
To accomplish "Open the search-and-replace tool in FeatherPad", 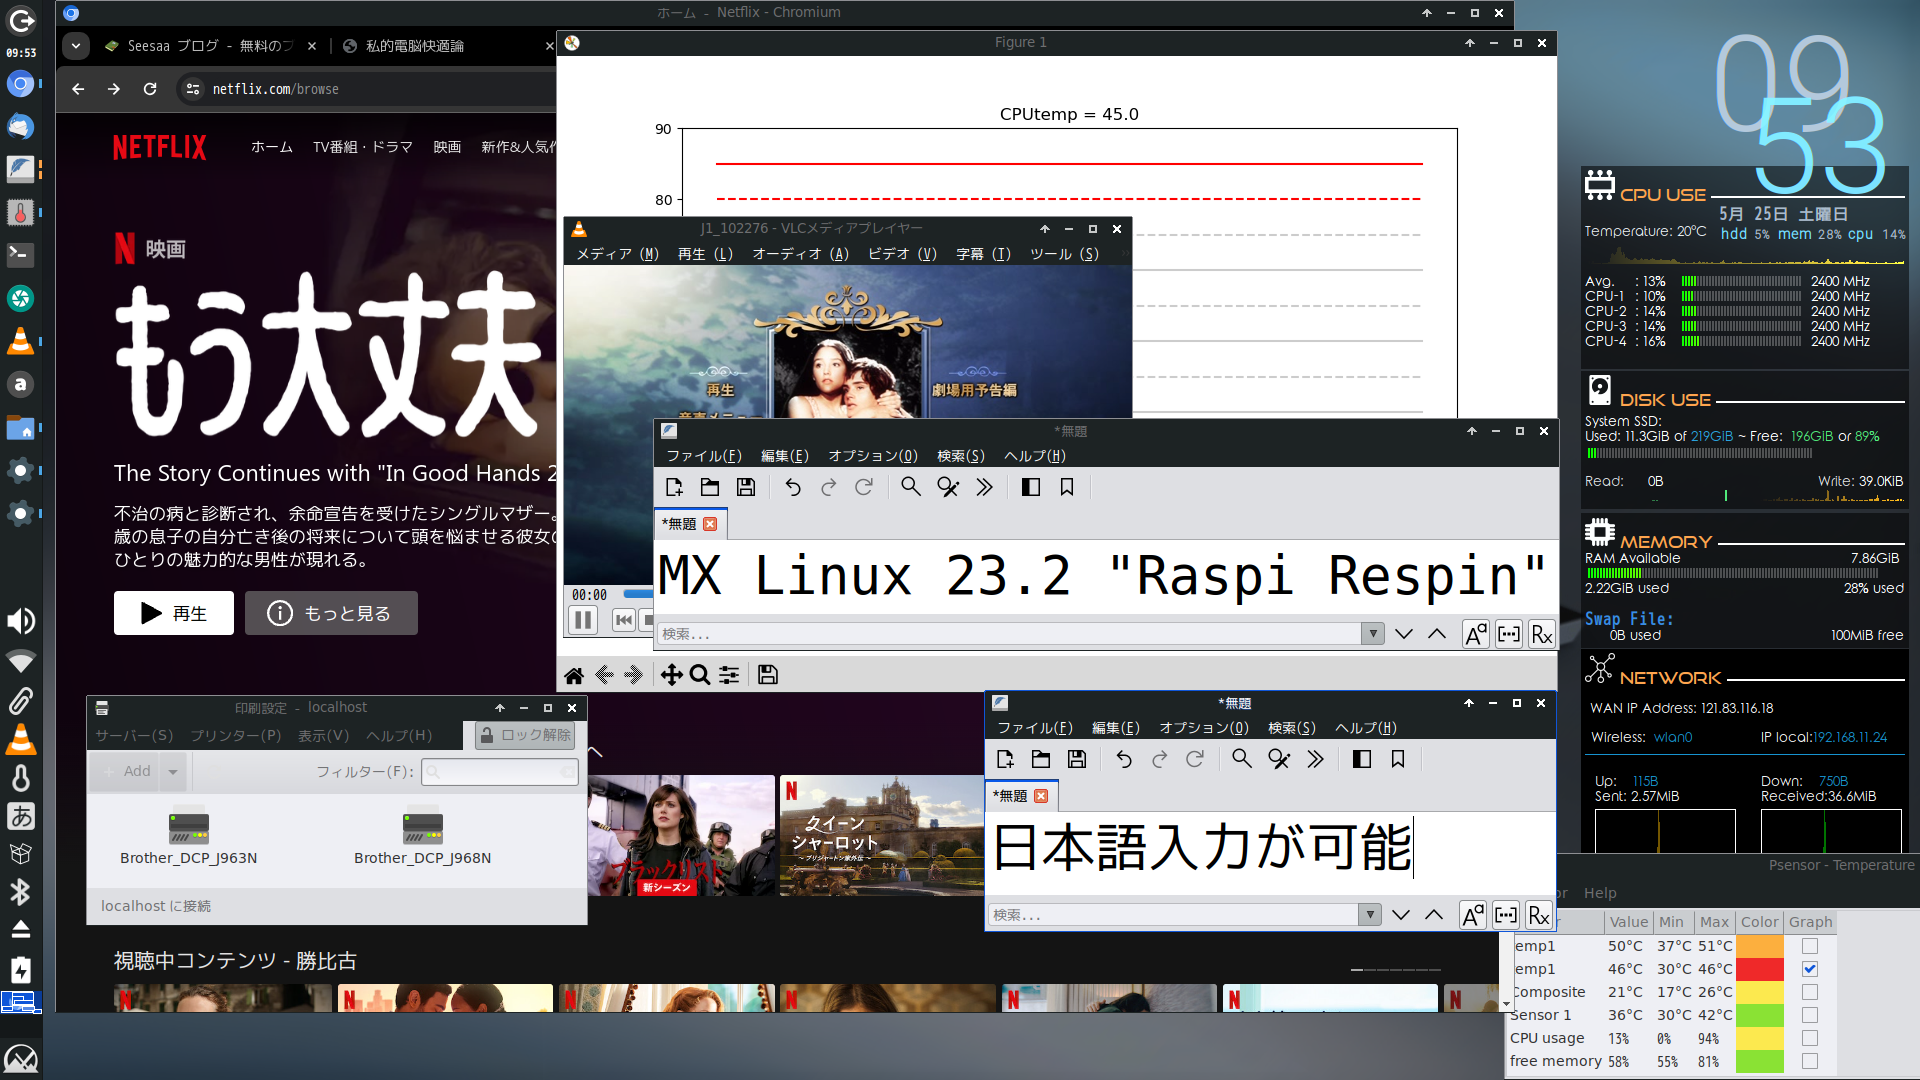I will [947, 487].
